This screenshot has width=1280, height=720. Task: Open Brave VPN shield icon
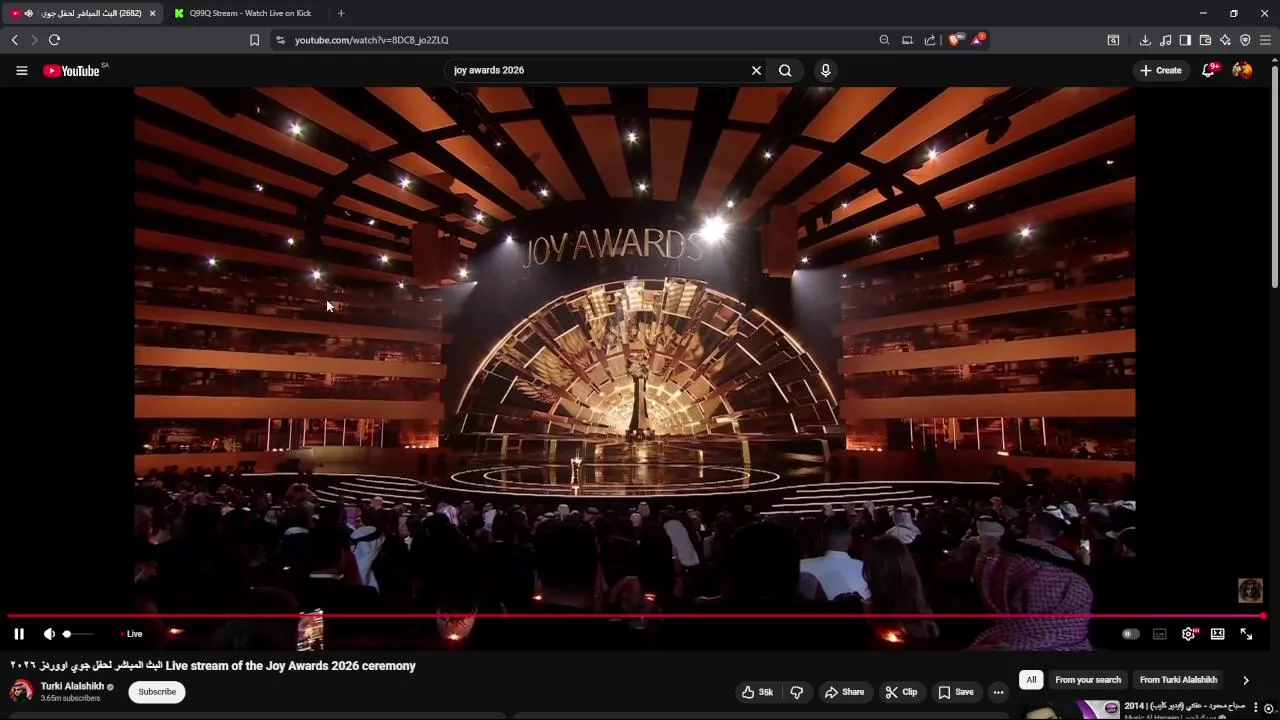1245,40
